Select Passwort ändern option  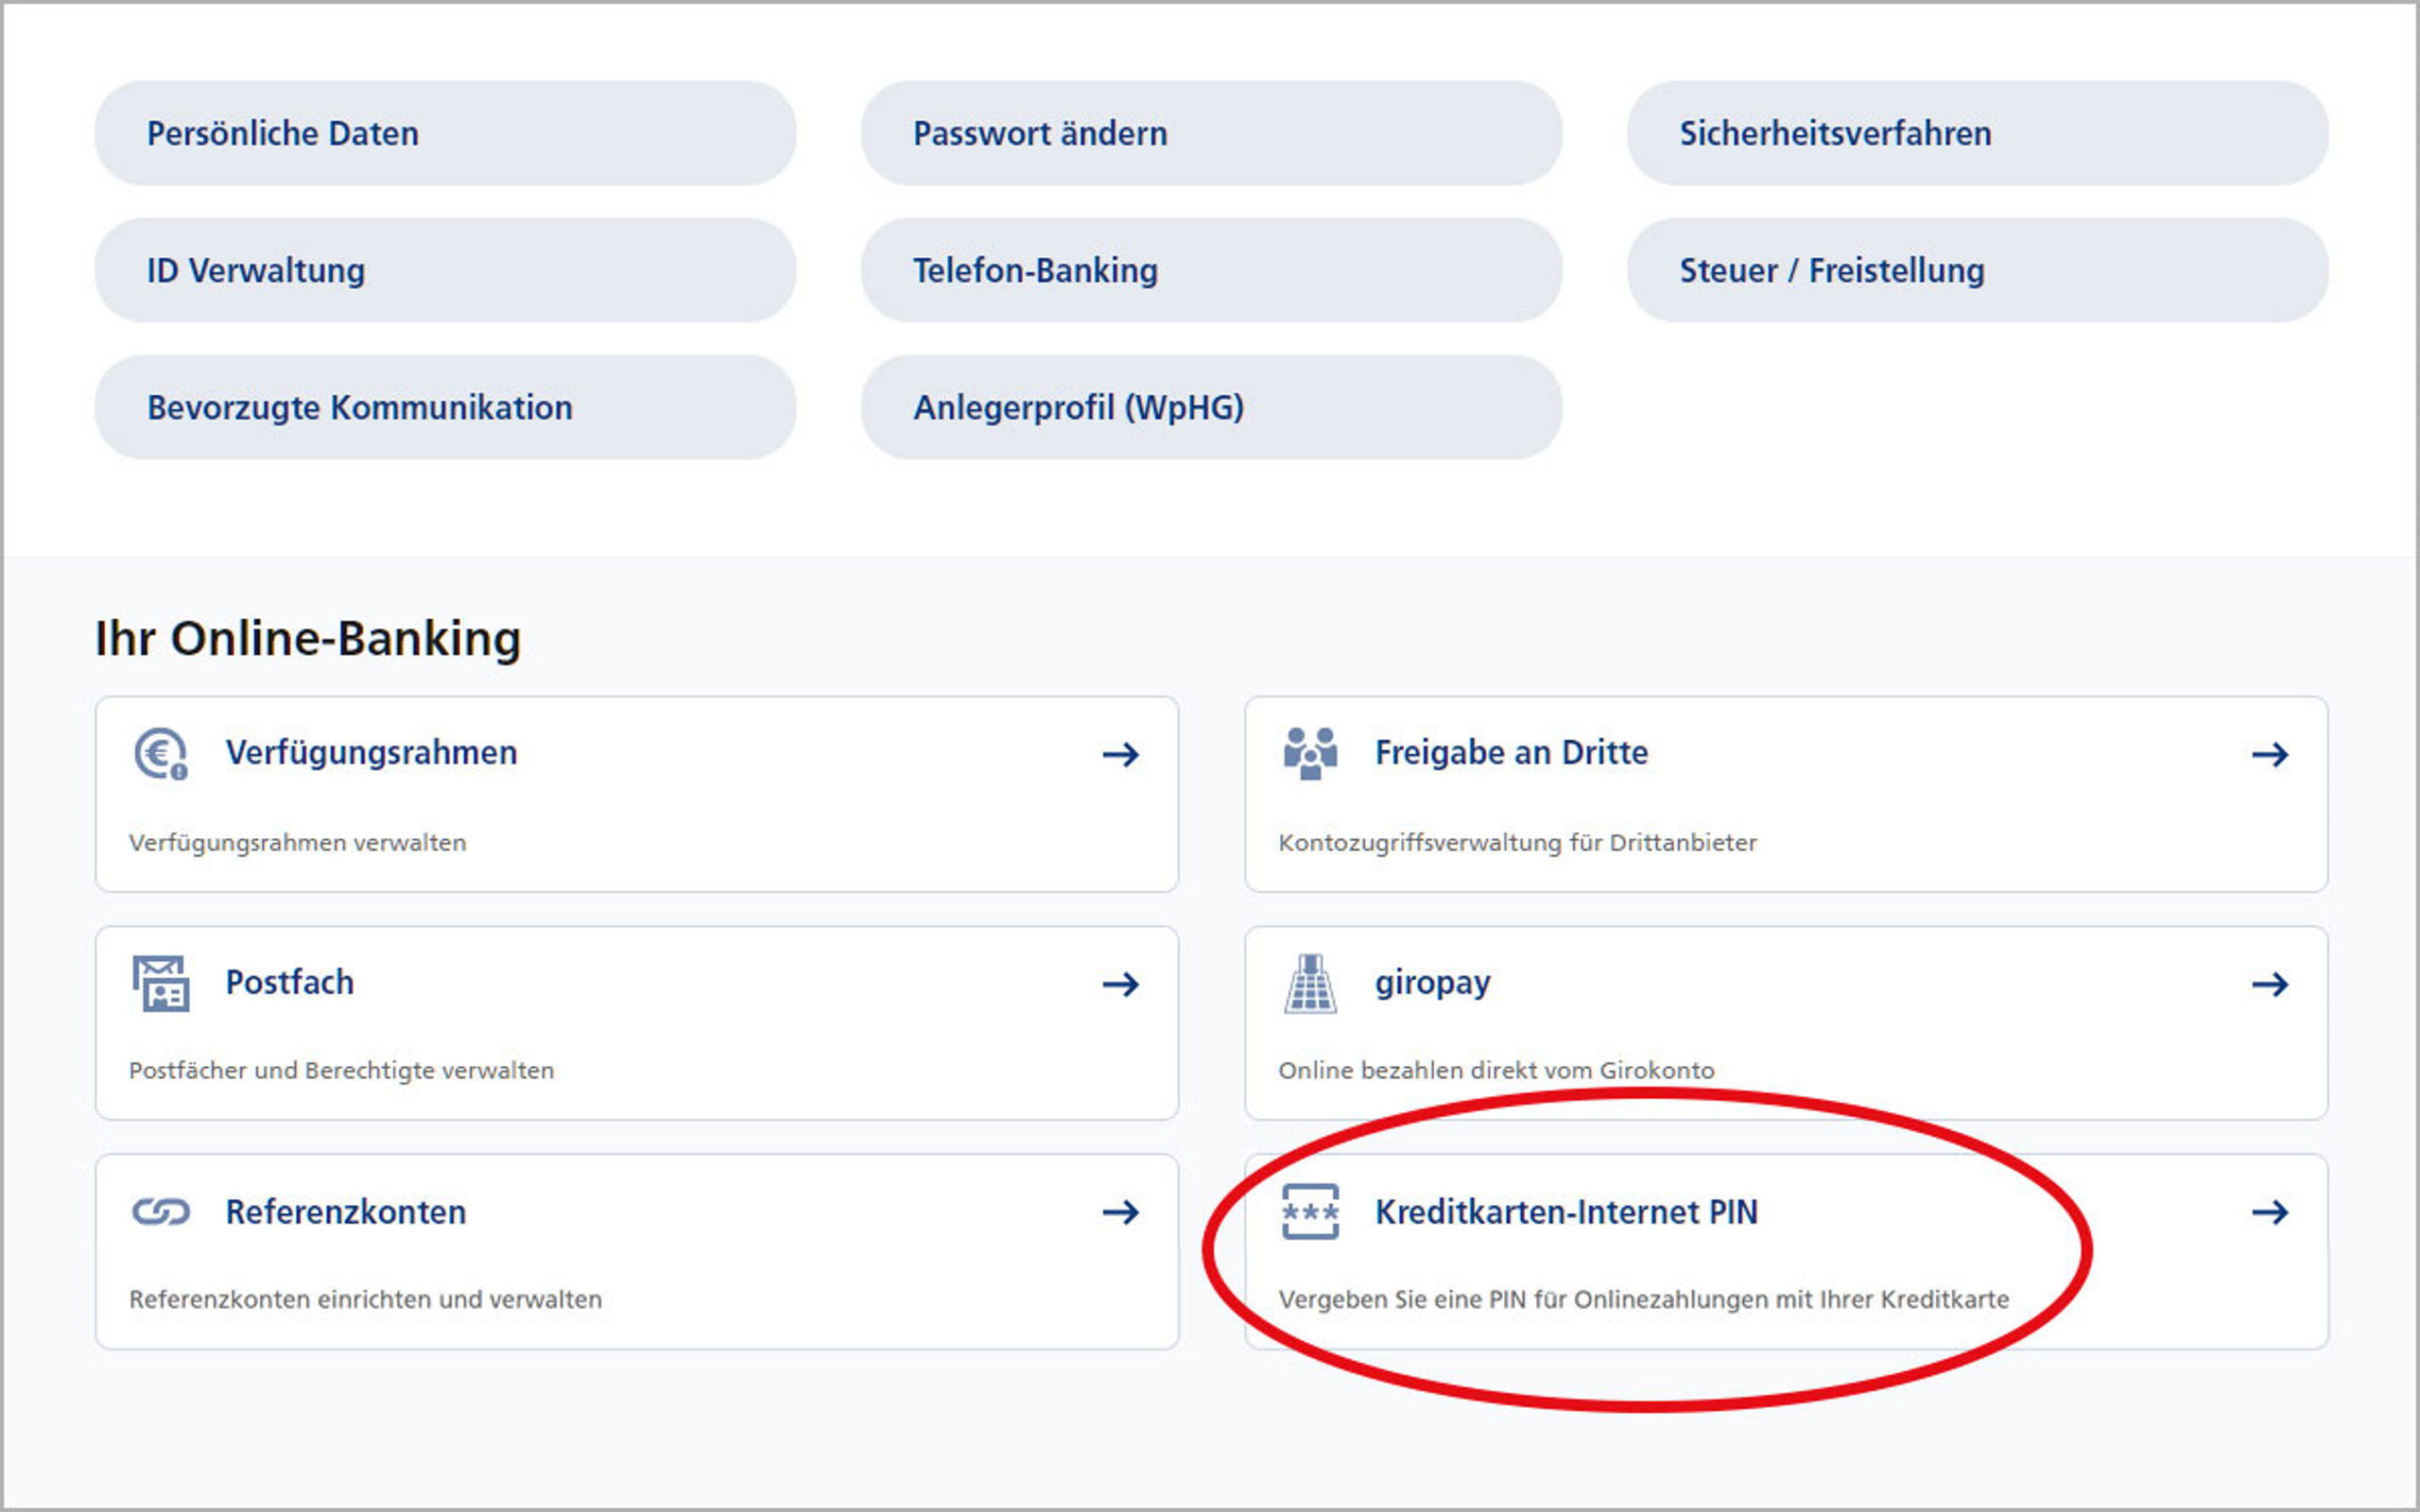(x=1211, y=133)
